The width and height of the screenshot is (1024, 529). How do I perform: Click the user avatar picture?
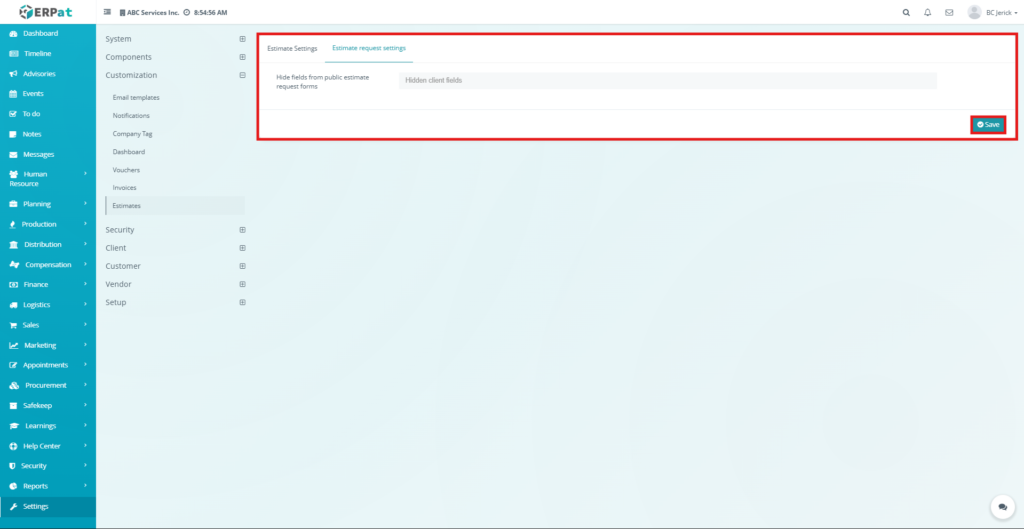[974, 12]
